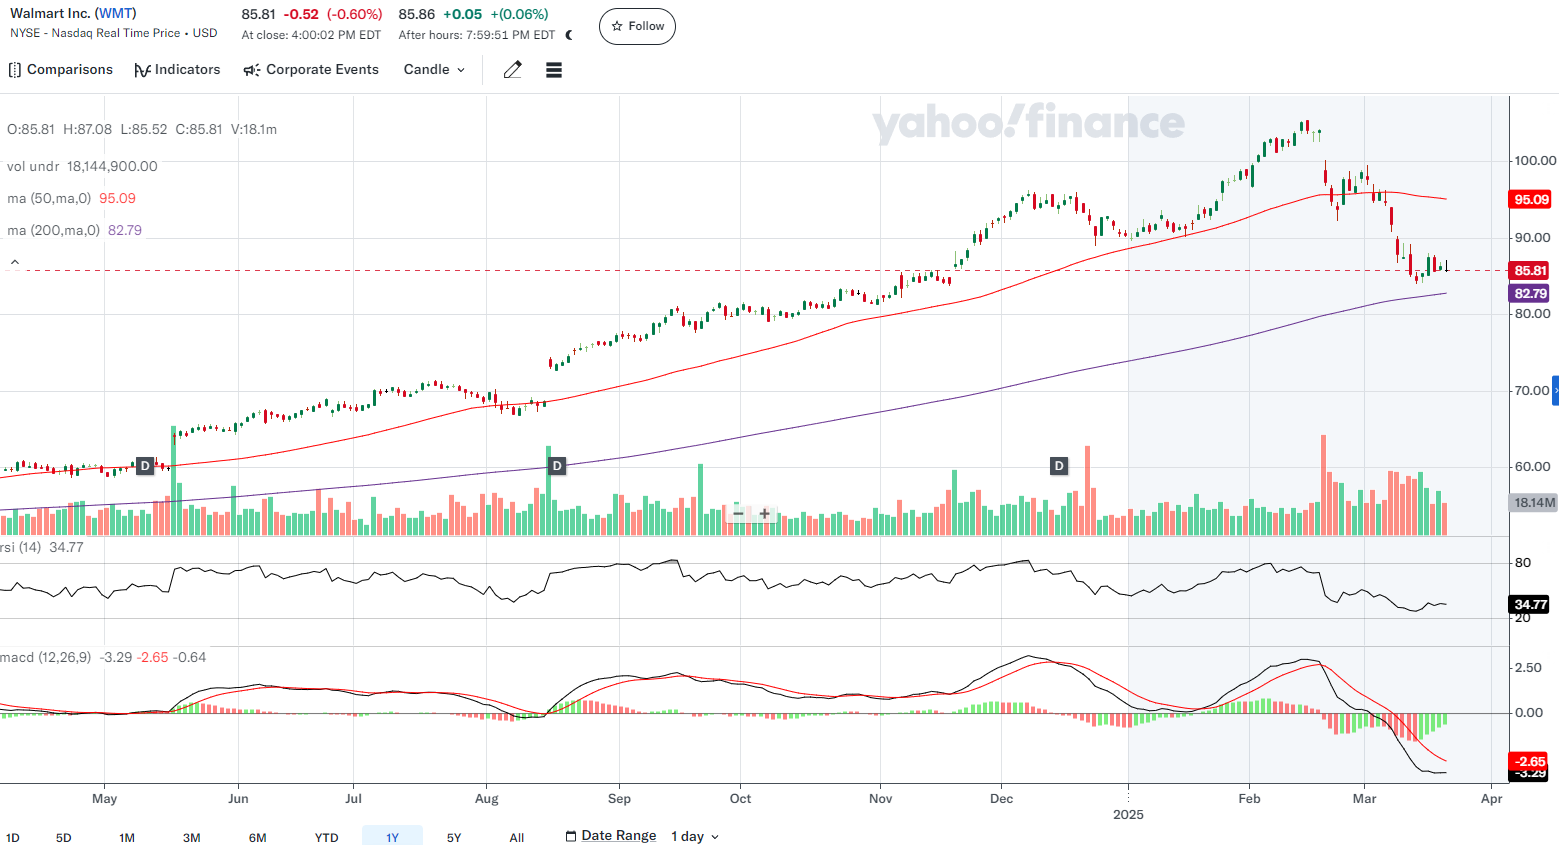Zoom in with the plus icon
The image size is (1559, 845).
[765, 514]
